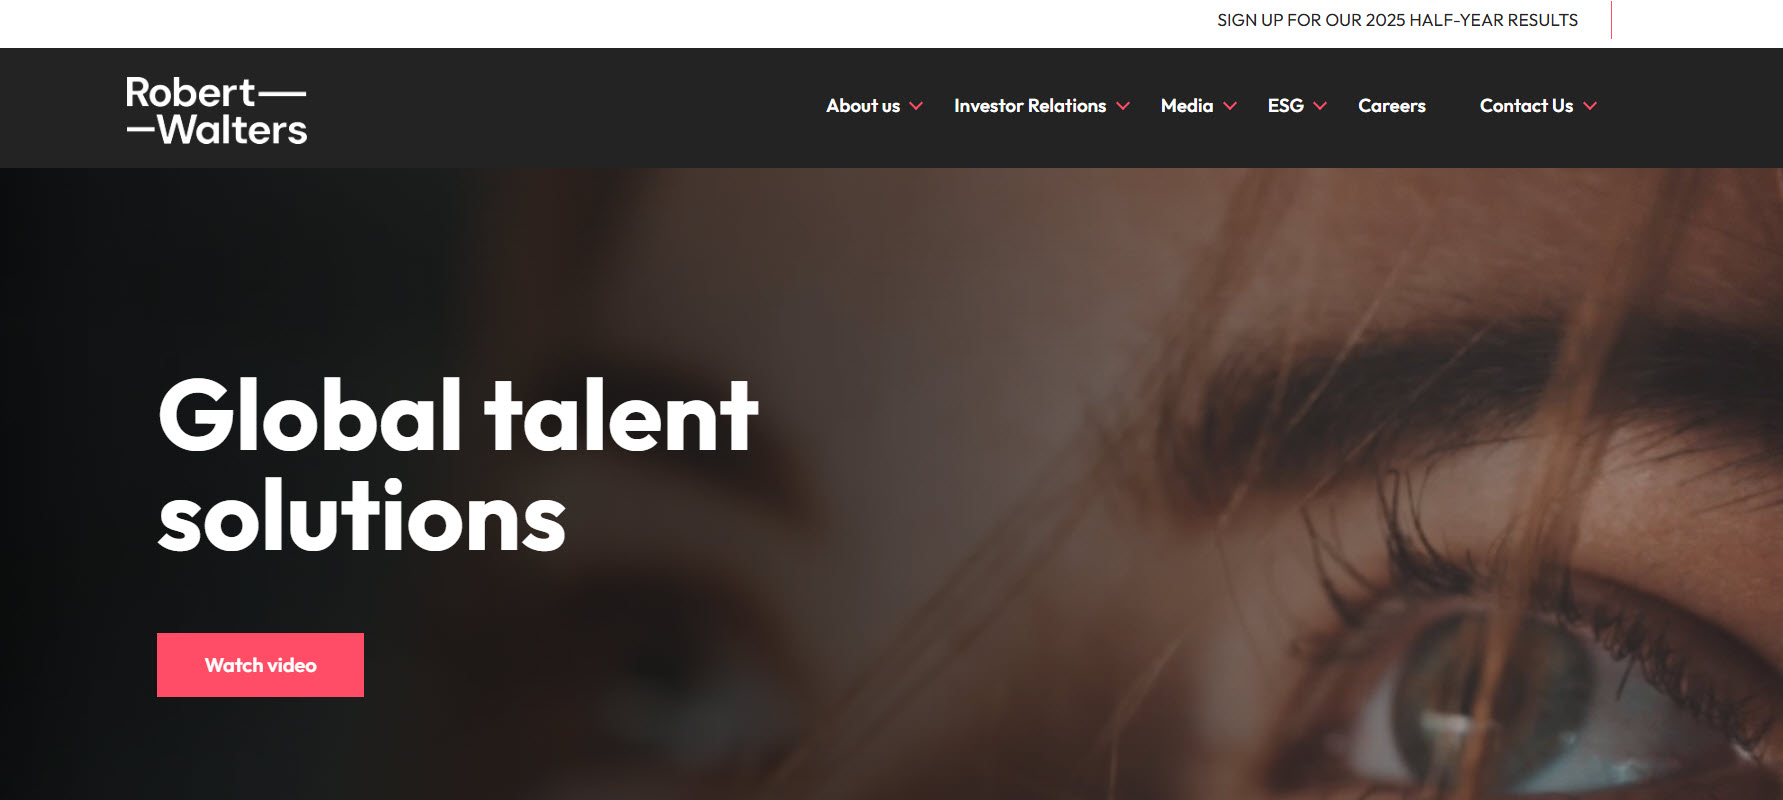Screen dimensions: 1783x800
Task: Click the empty white announcement bar area
Action: (600, 23)
